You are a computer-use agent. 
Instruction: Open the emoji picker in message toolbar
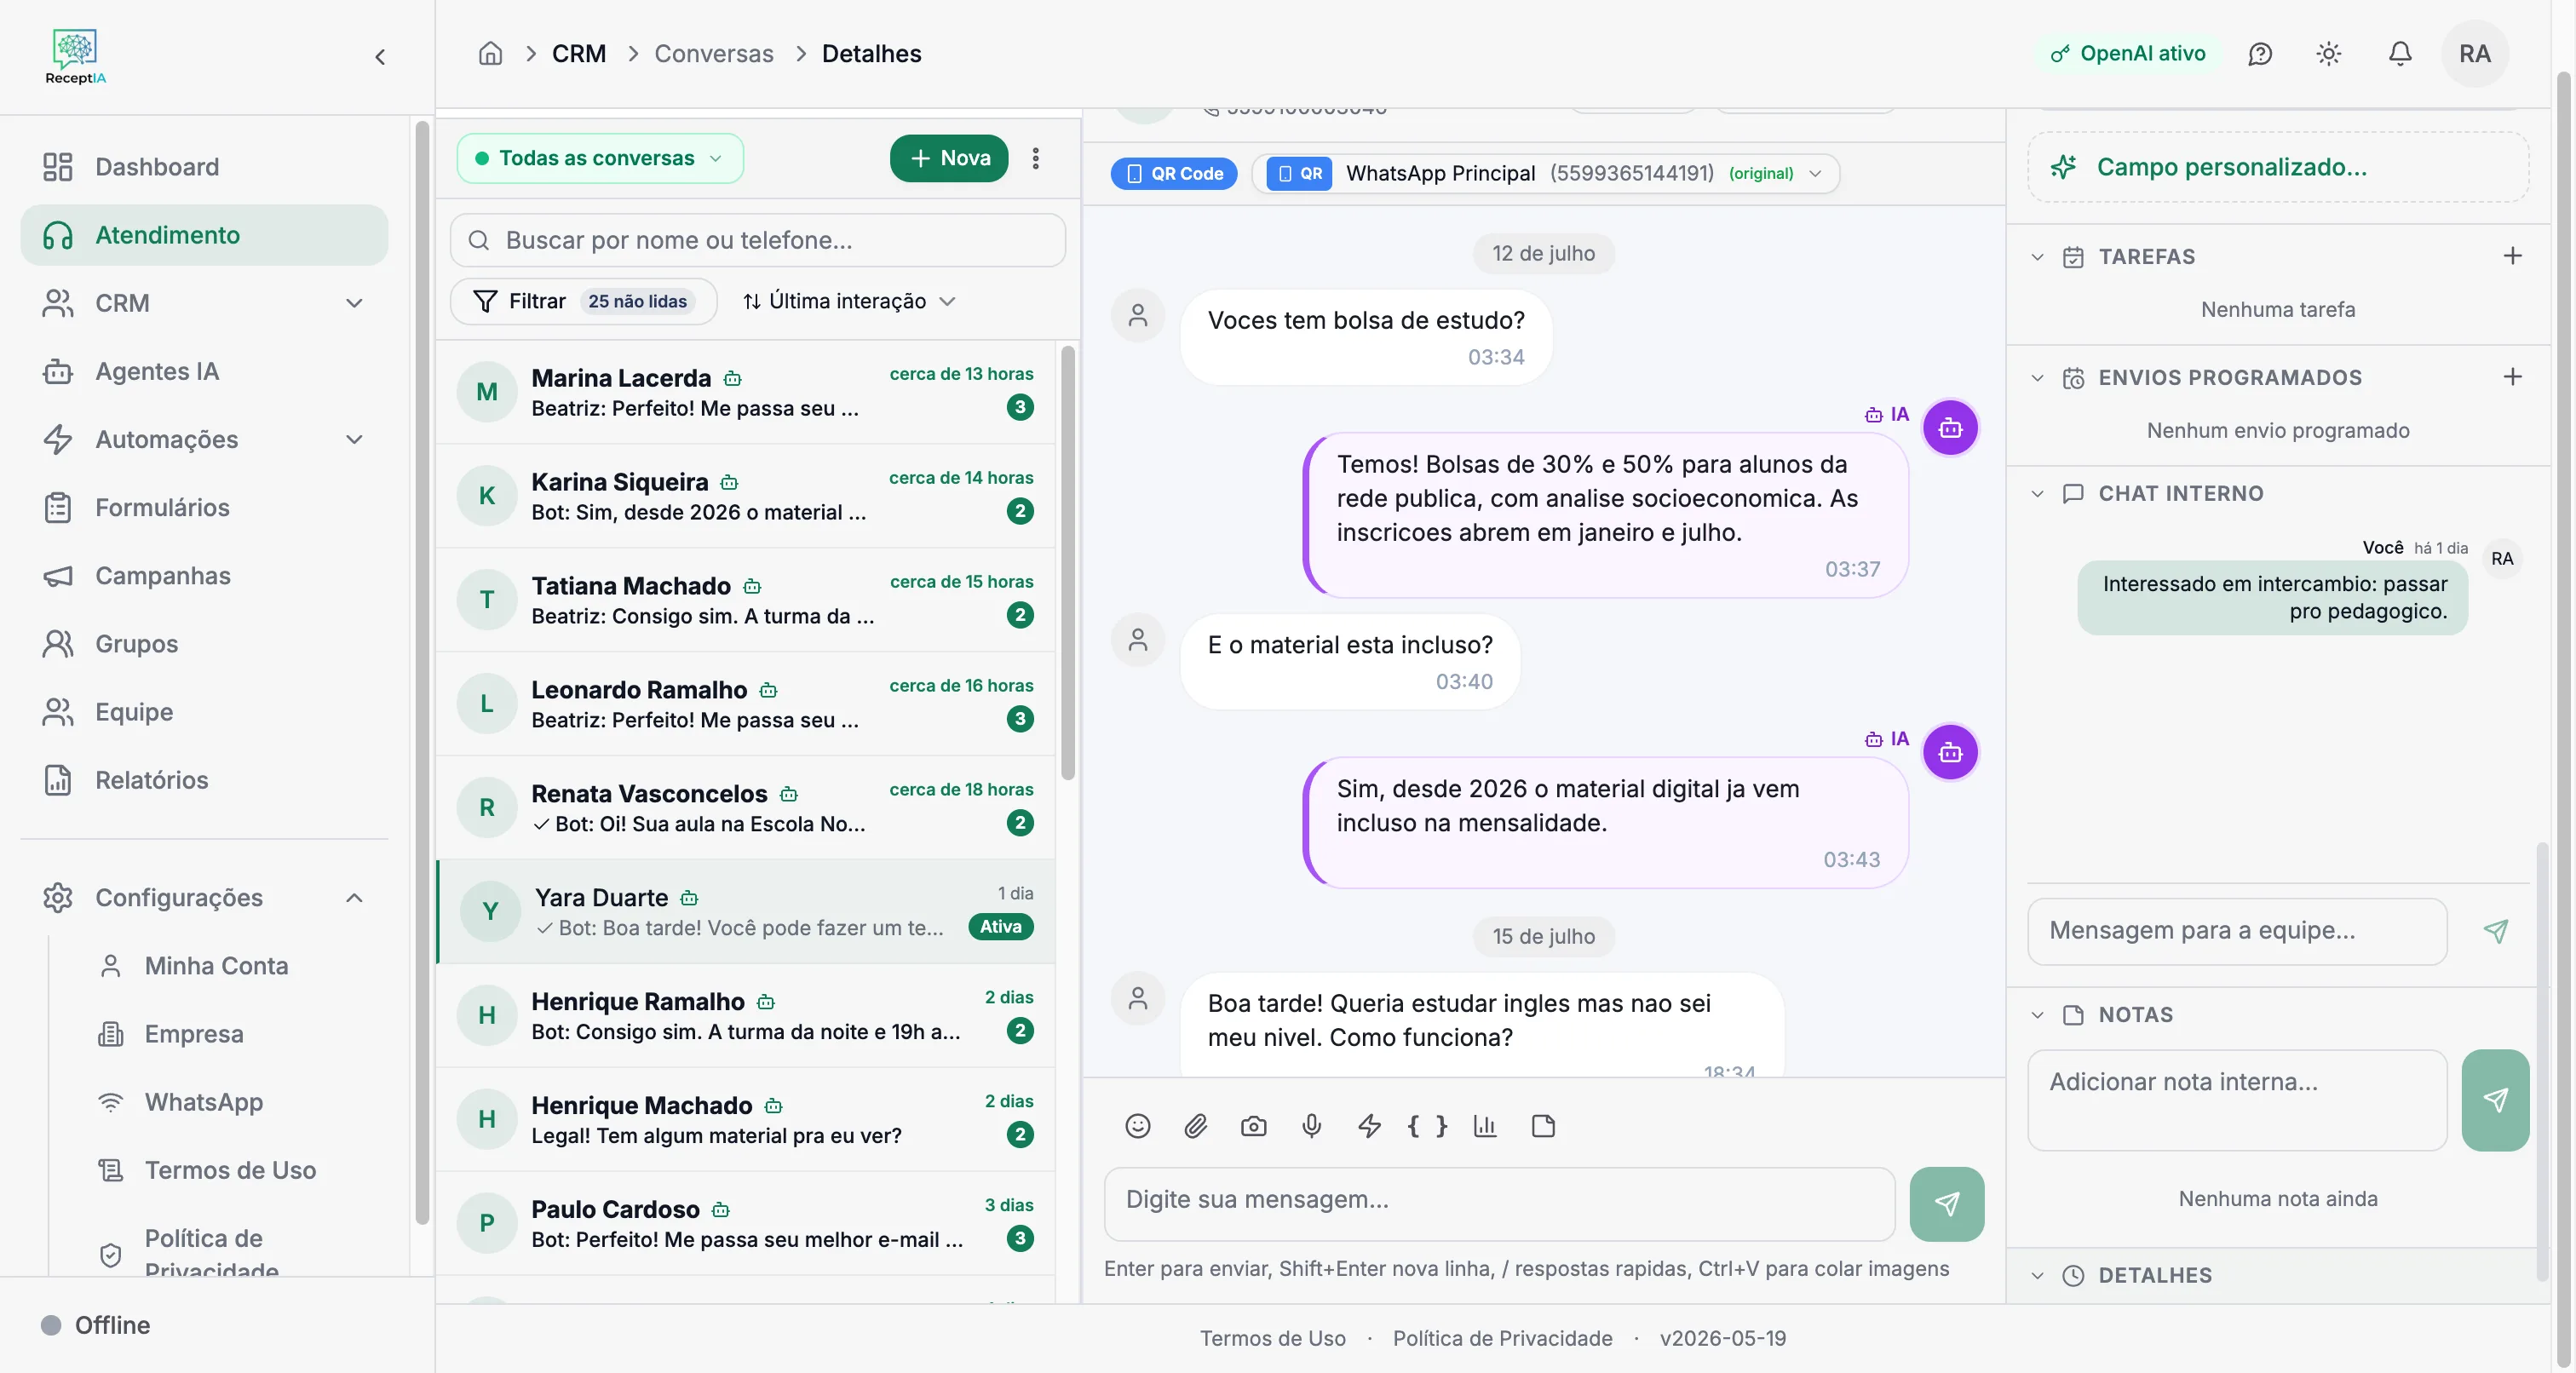pyautogui.click(x=1138, y=1126)
